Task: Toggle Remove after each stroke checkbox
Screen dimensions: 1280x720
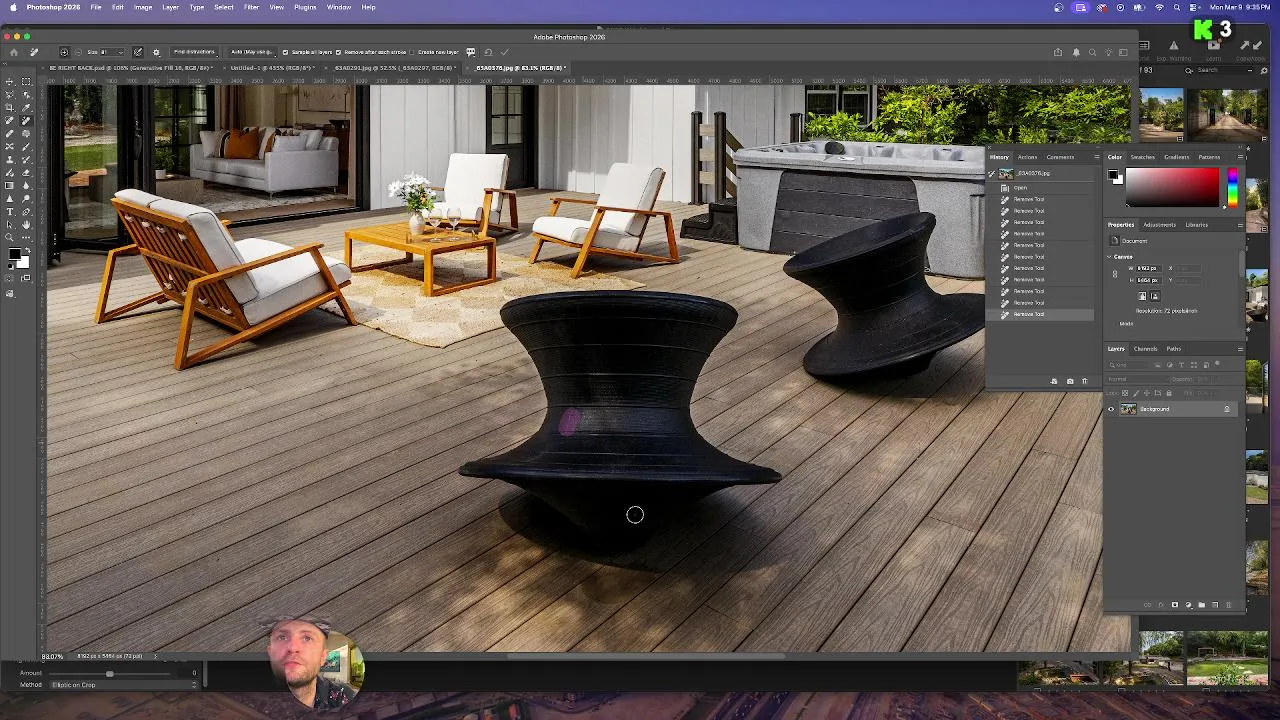Action: [338, 52]
